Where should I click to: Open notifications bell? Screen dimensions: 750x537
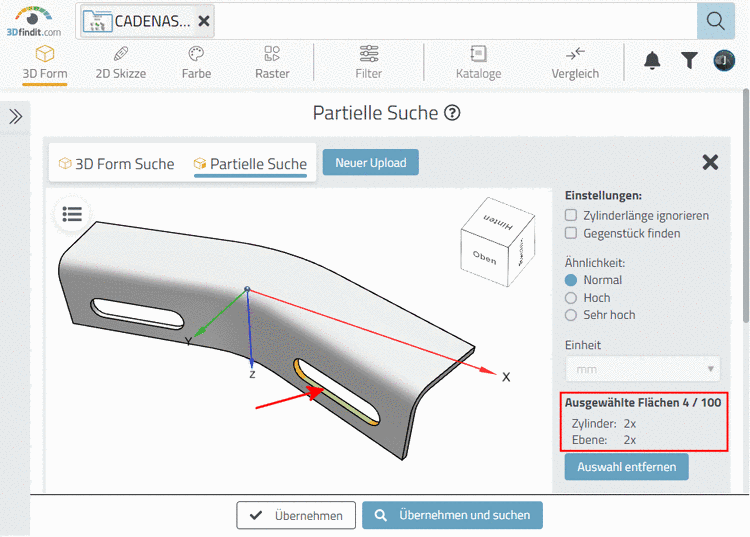coord(652,61)
